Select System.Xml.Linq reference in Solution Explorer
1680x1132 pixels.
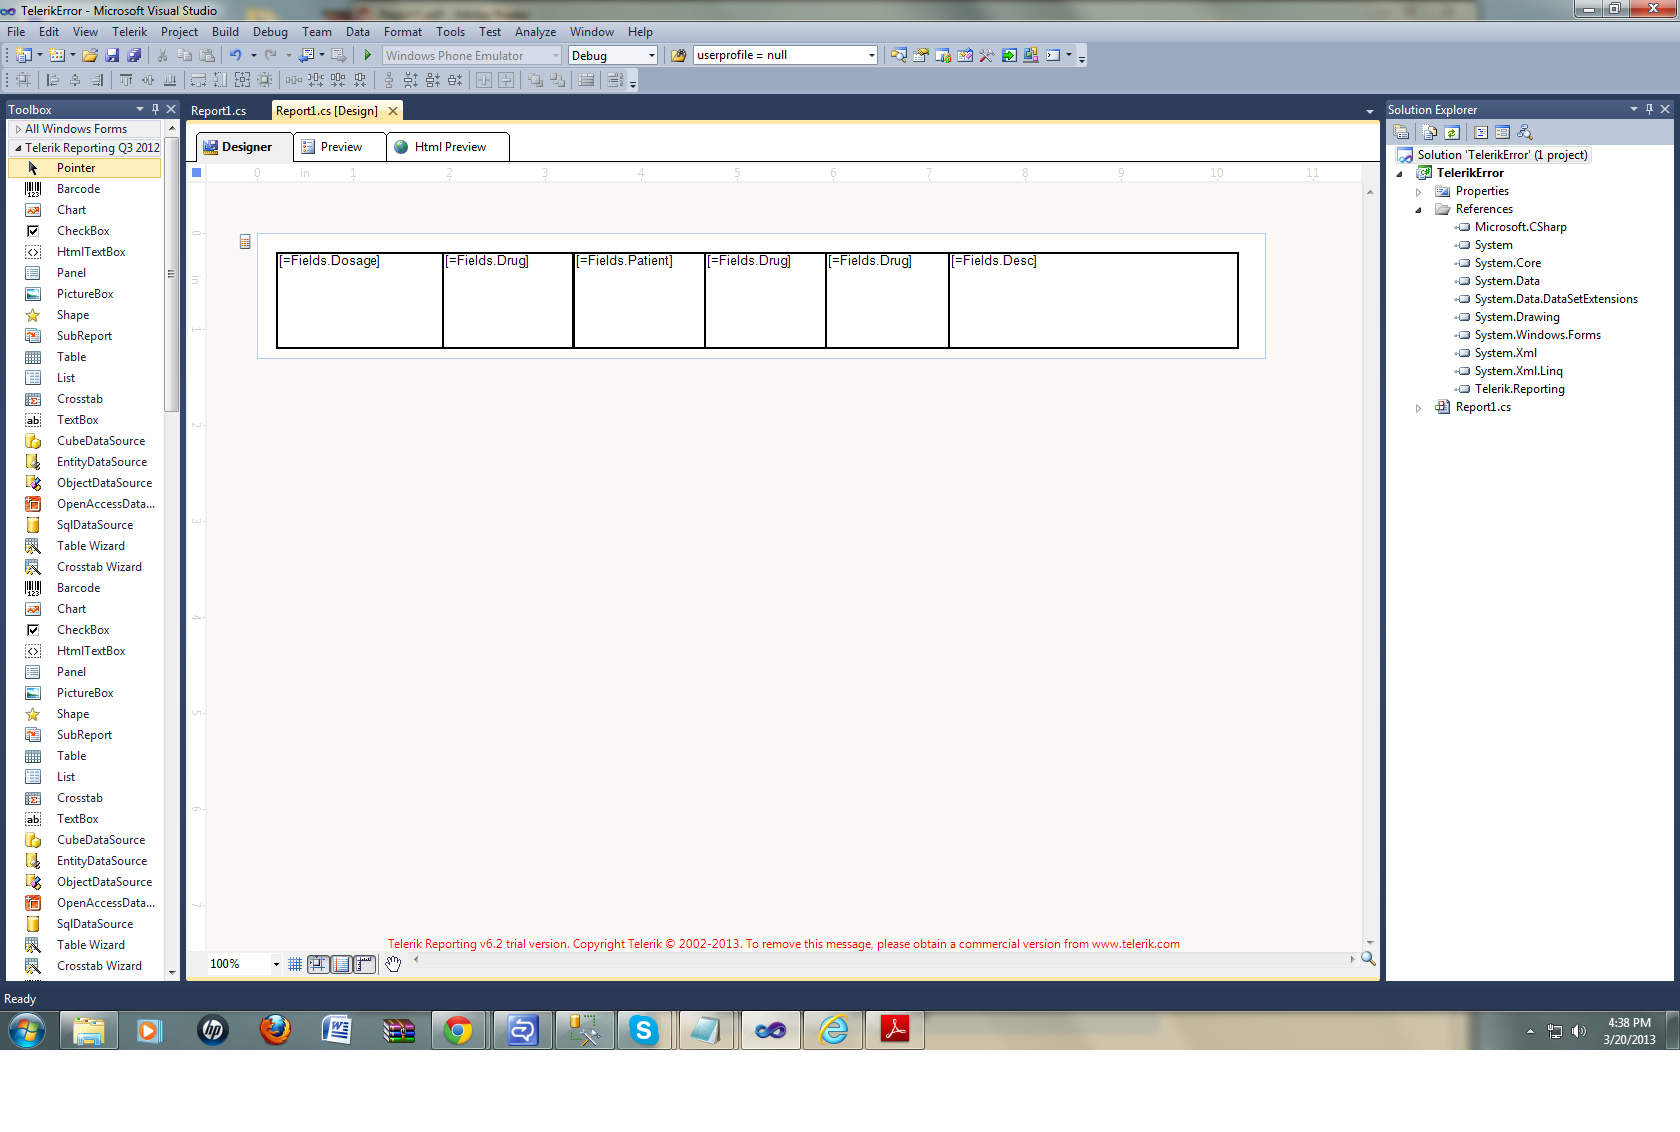coord(1518,371)
